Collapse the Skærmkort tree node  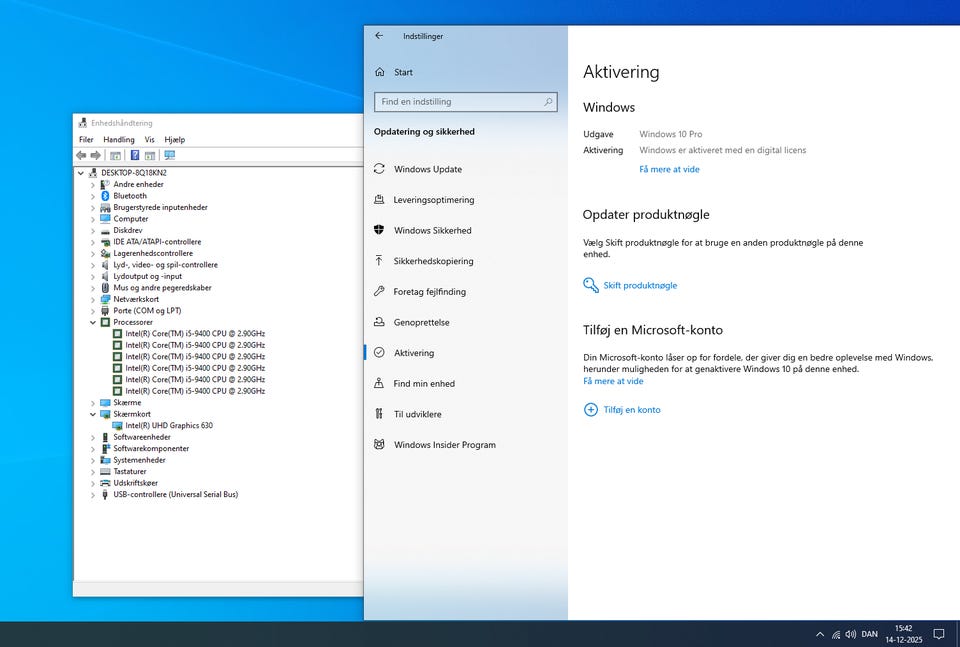[93, 414]
